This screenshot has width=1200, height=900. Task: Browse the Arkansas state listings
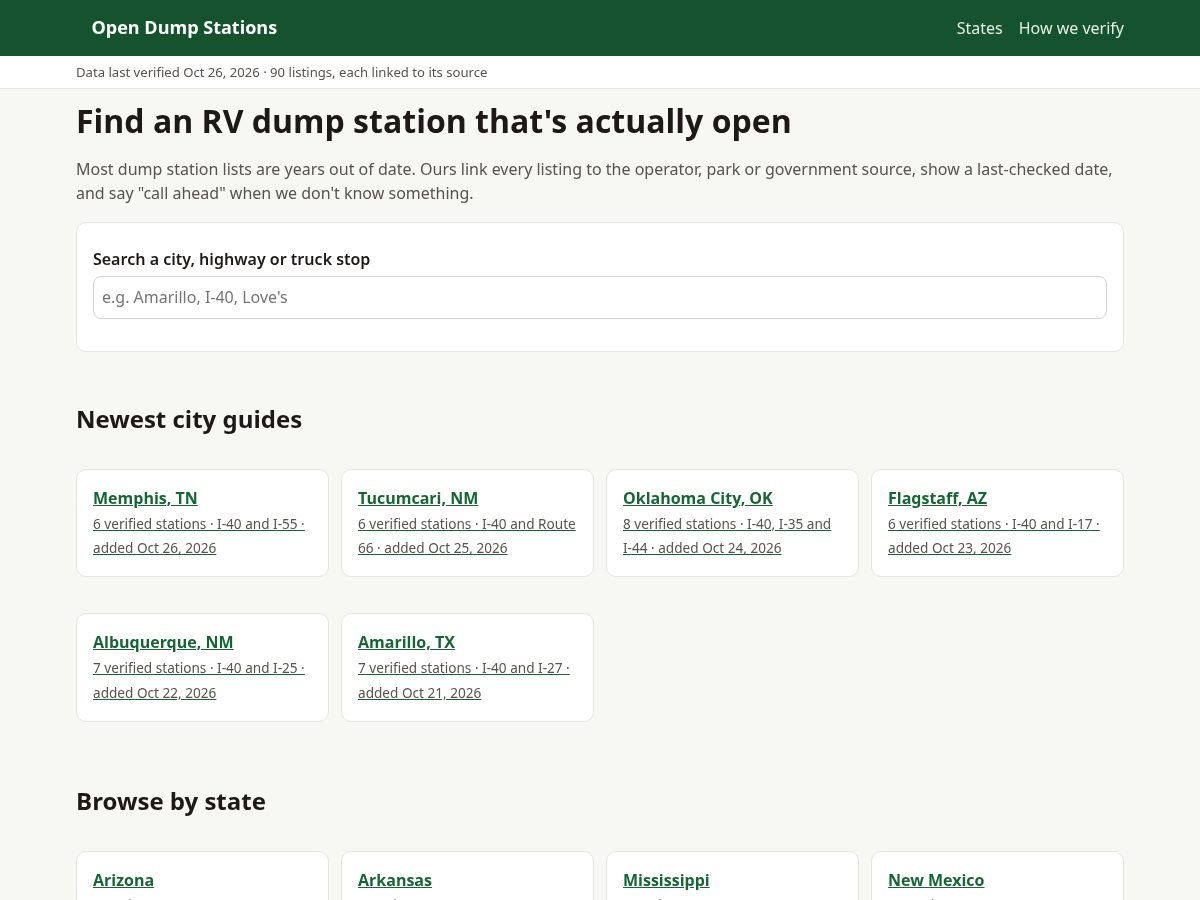tap(395, 880)
